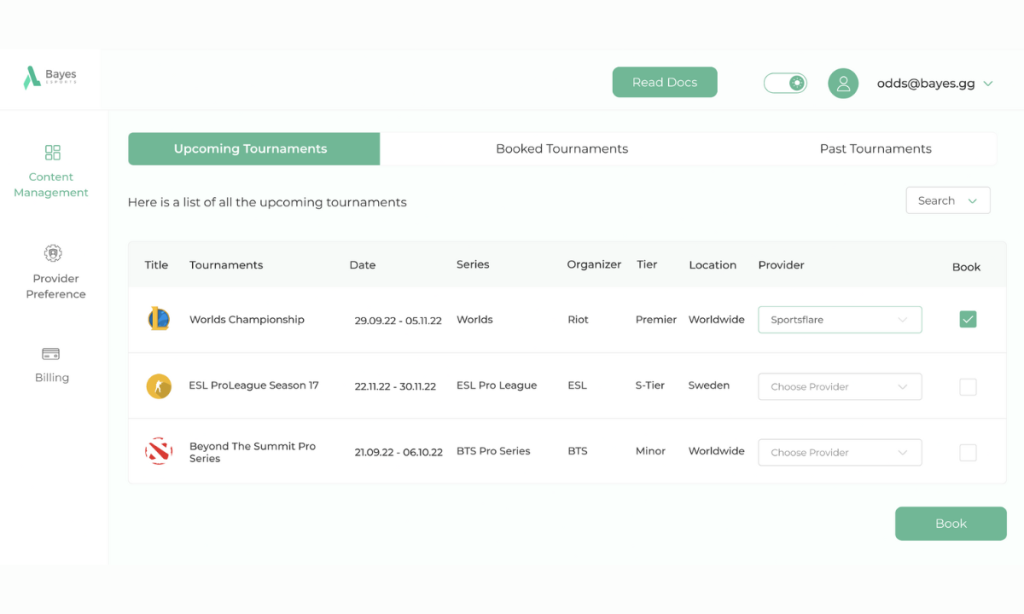
Task: Open Billing section label
Action: tap(52, 378)
